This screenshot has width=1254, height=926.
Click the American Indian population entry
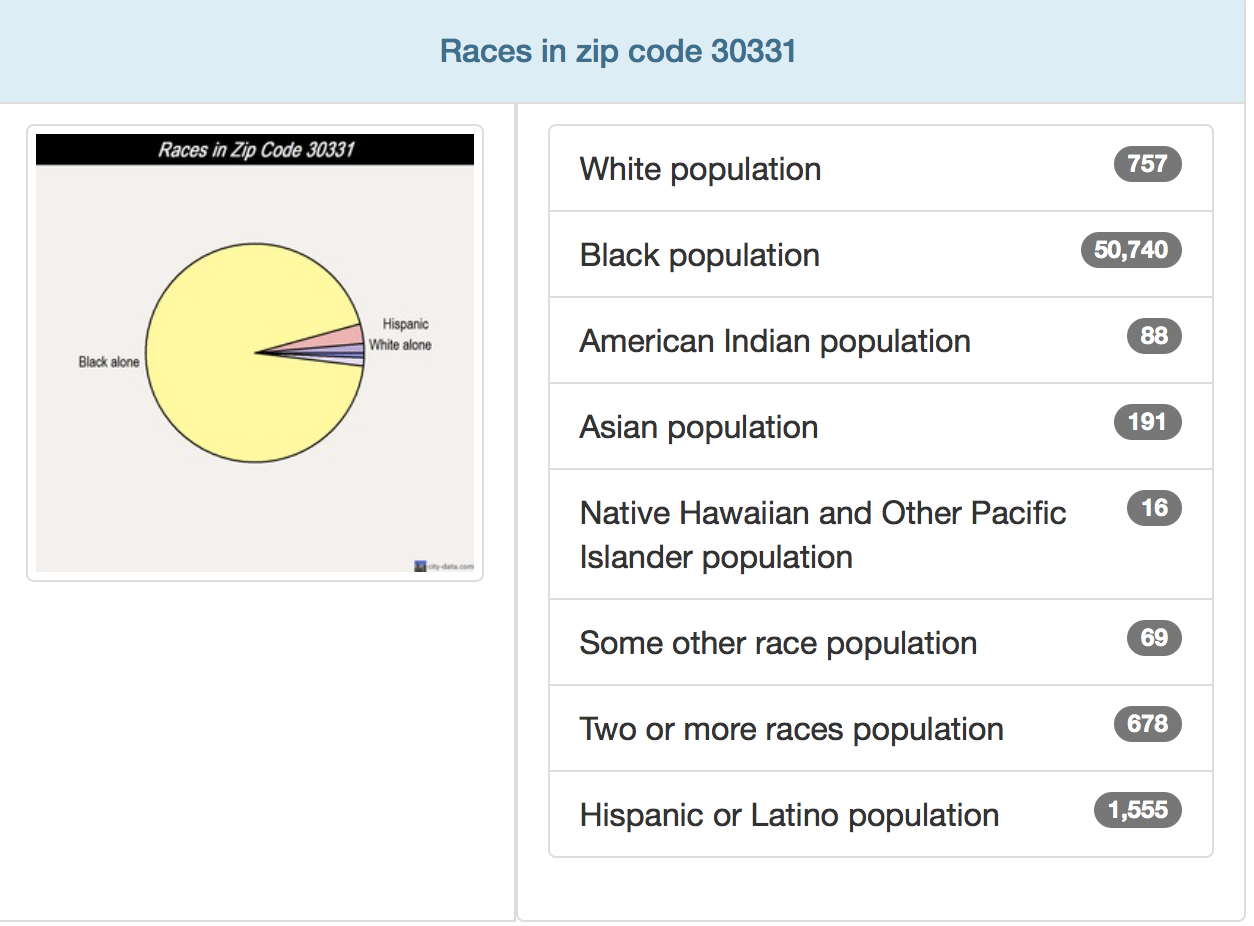[775, 341]
